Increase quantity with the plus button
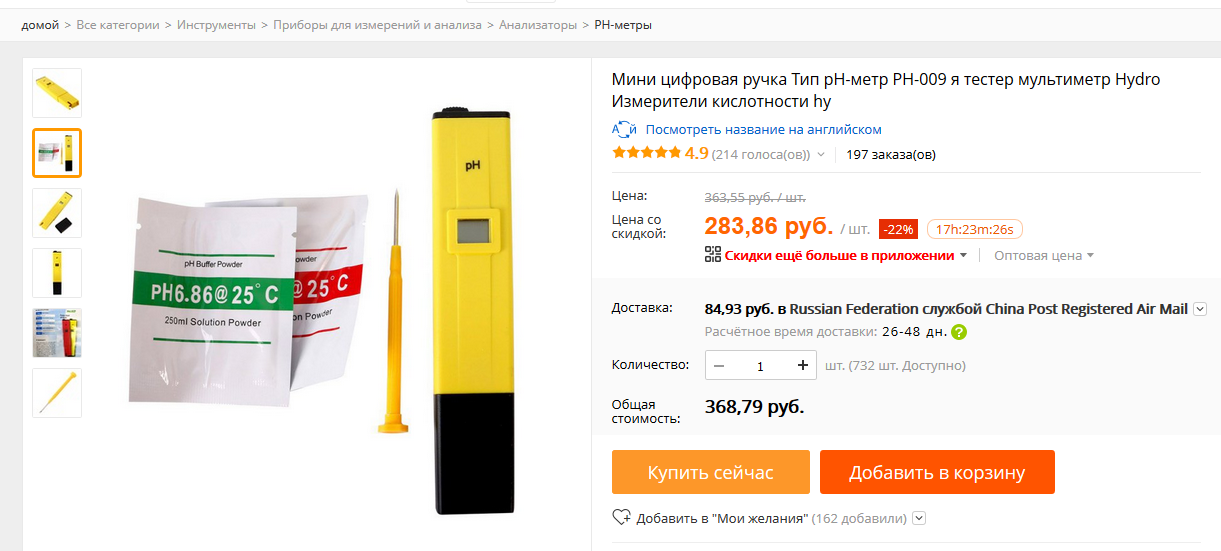Screen dimensions: 1221x551 pyautogui.click(x=803, y=366)
